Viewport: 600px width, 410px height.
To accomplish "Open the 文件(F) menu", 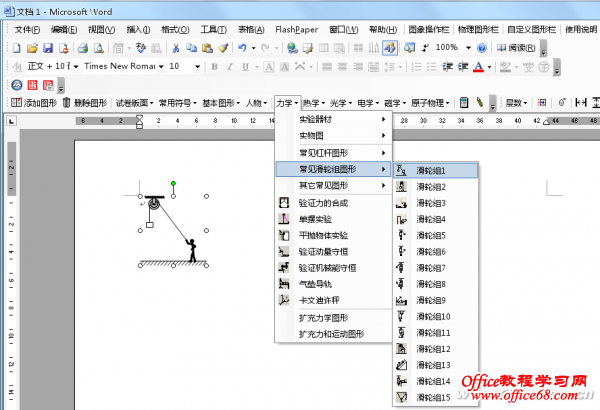I will tap(27, 29).
